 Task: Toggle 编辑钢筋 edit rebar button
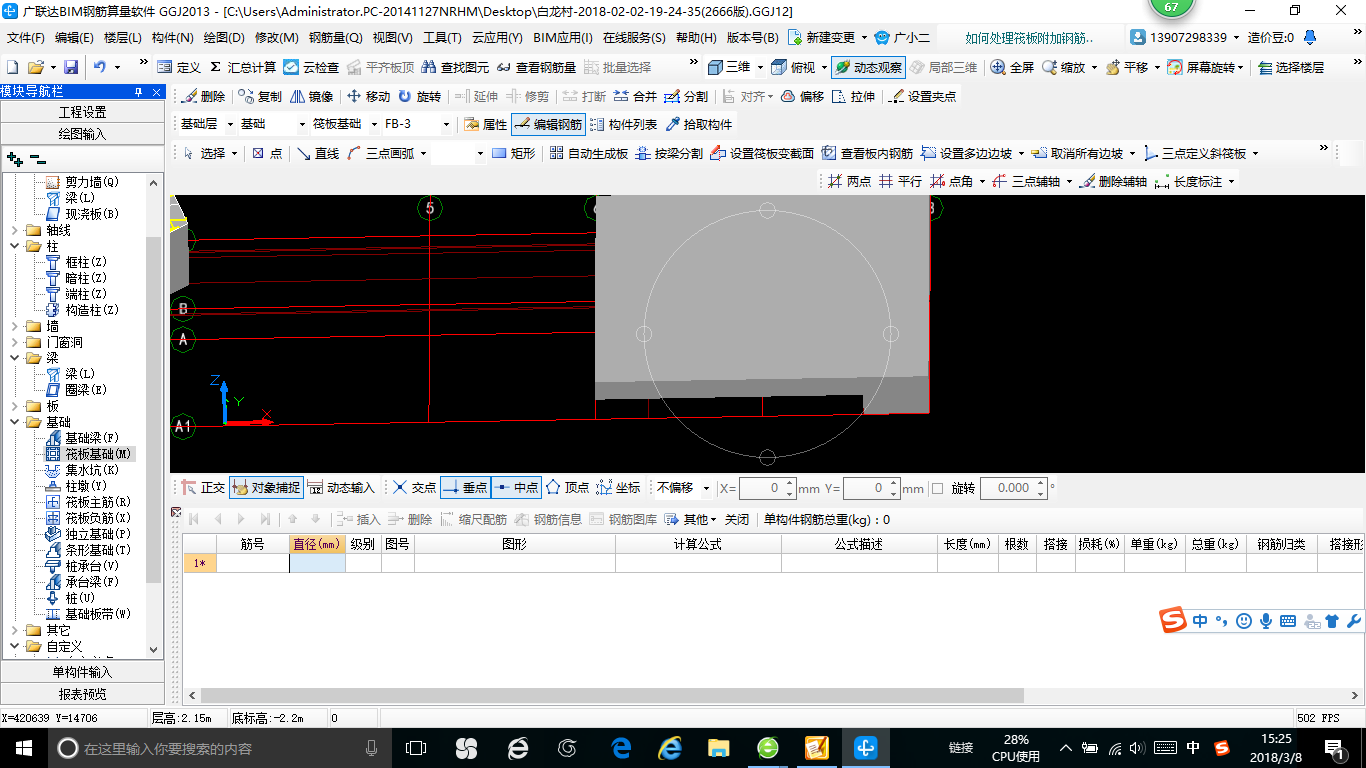click(x=547, y=125)
